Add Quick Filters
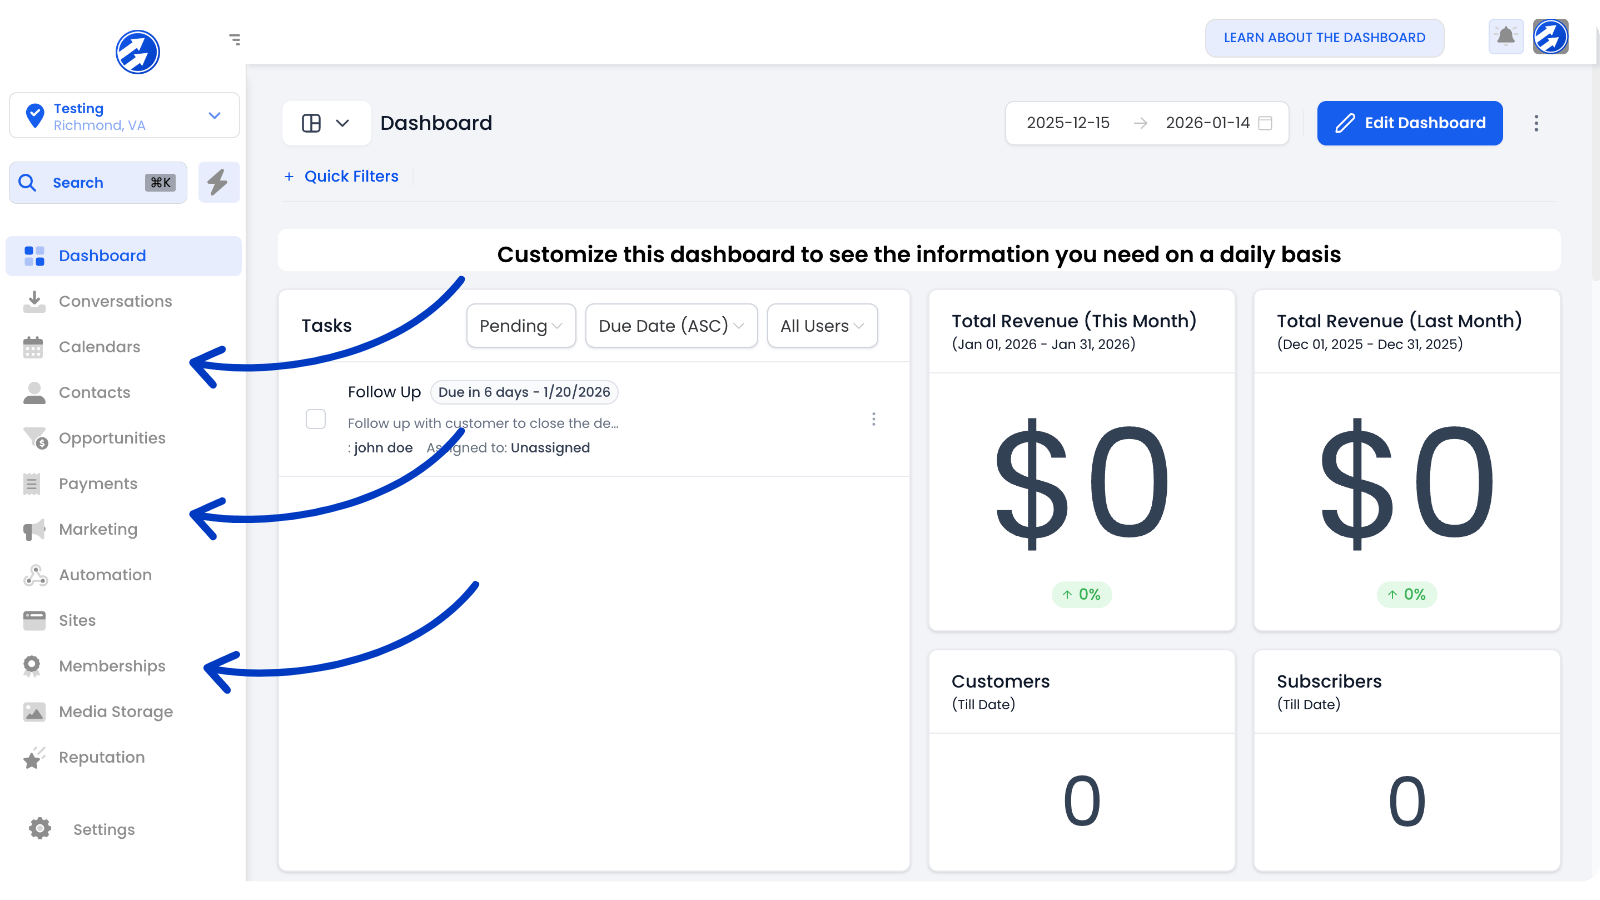 (341, 176)
